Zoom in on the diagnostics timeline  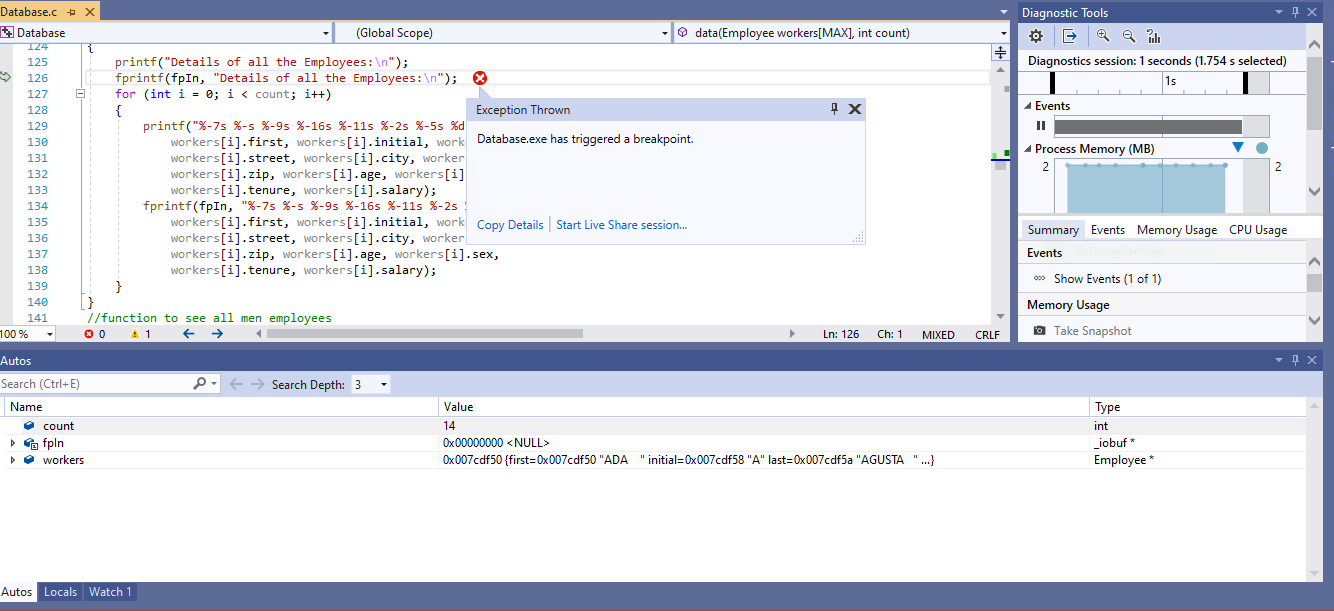[1102, 36]
